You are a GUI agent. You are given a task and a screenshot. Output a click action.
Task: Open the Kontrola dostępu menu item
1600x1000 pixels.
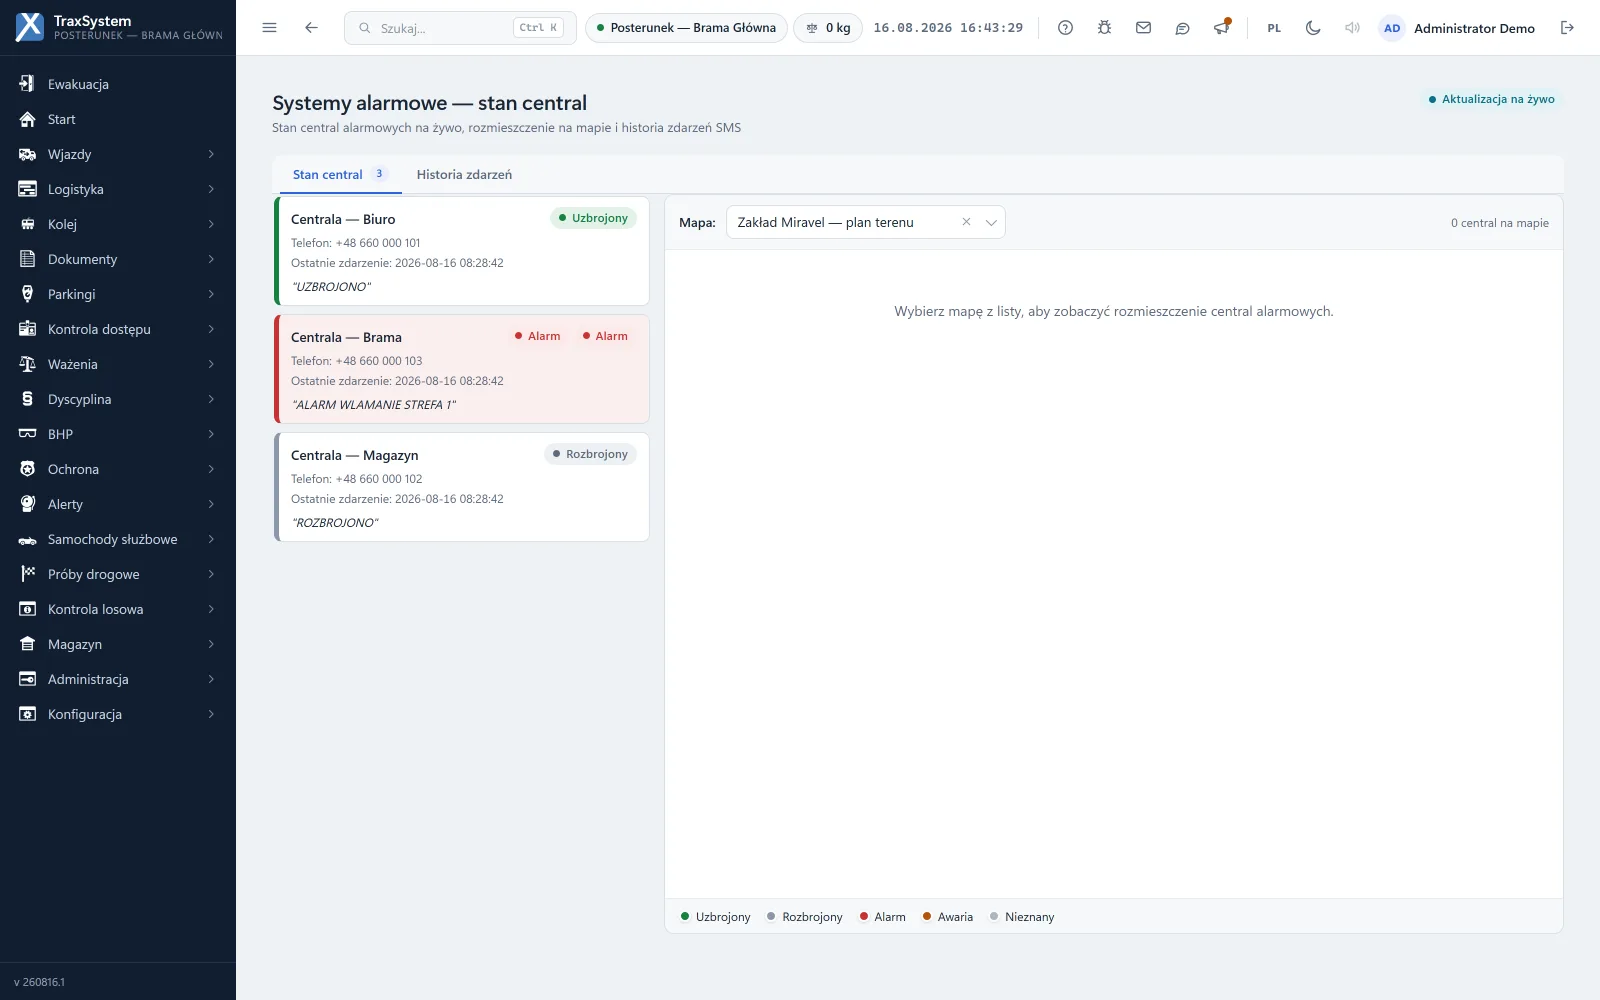118,329
